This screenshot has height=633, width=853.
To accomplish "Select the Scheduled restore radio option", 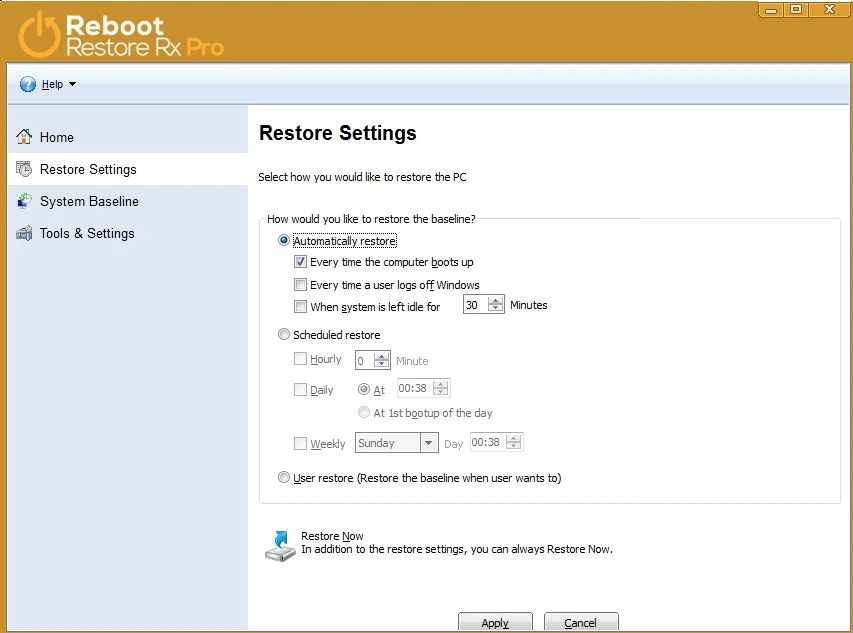I will (283, 334).
